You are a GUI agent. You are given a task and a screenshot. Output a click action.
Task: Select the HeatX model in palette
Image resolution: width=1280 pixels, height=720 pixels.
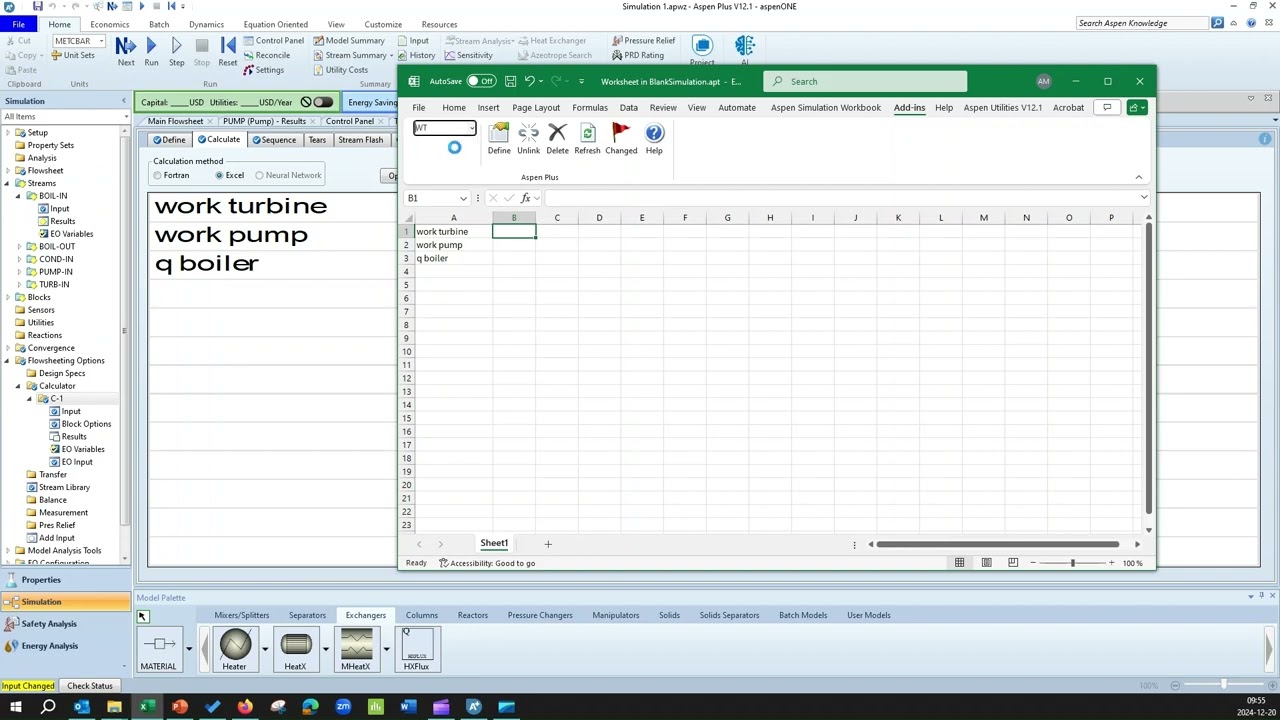(295, 649)
